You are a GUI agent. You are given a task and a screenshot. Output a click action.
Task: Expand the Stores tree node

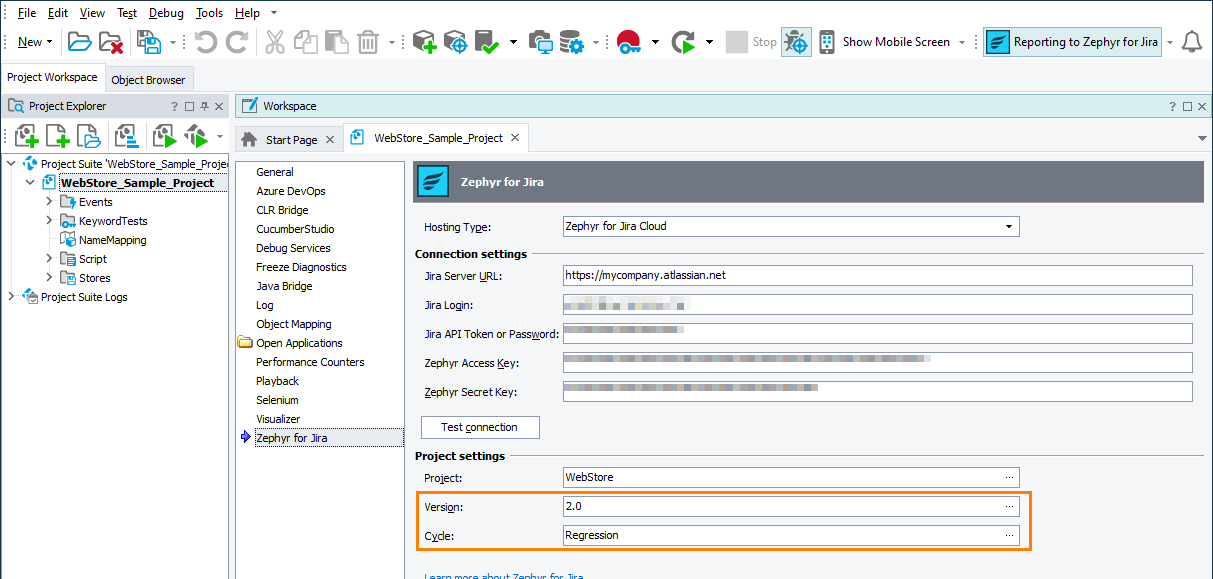click(x=49, y=278)
